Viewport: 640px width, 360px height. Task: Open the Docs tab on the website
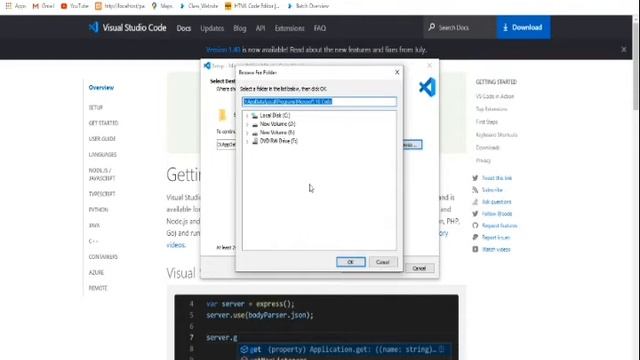click(x=184, y=28)
